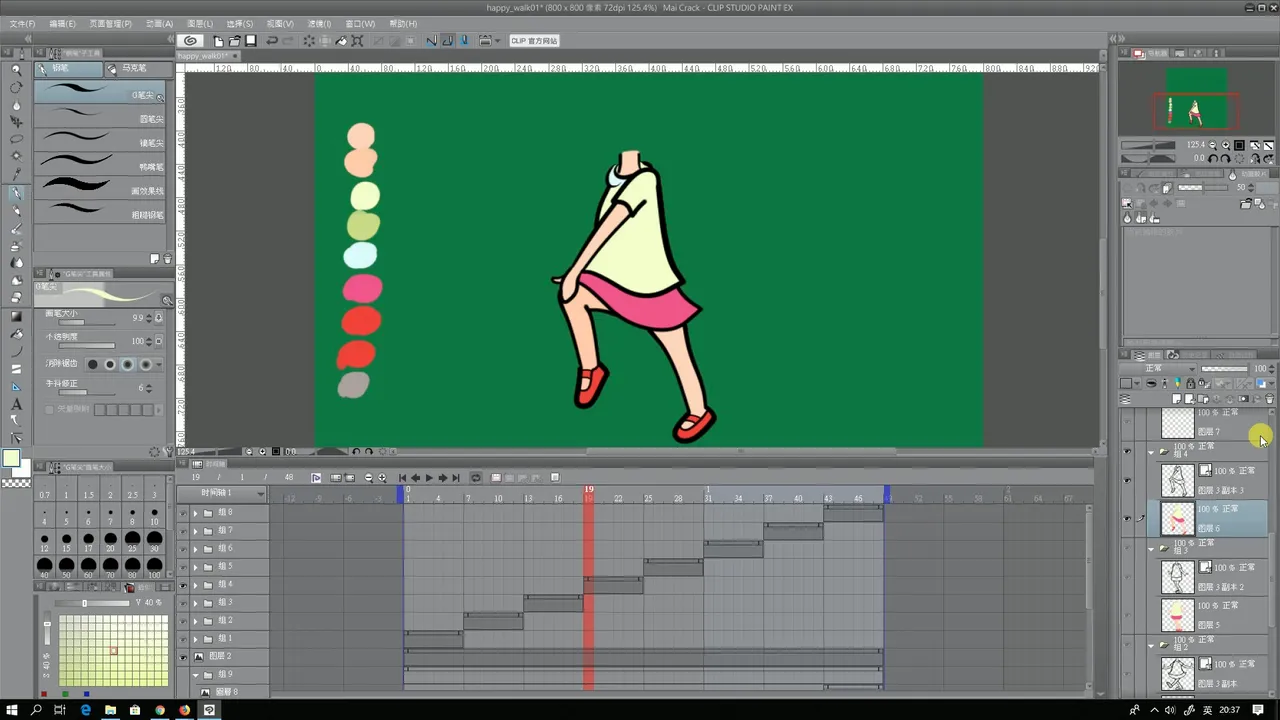1280x720 pixels.
Task: Click the Save icon in command bar
Action: coord(251,41)
